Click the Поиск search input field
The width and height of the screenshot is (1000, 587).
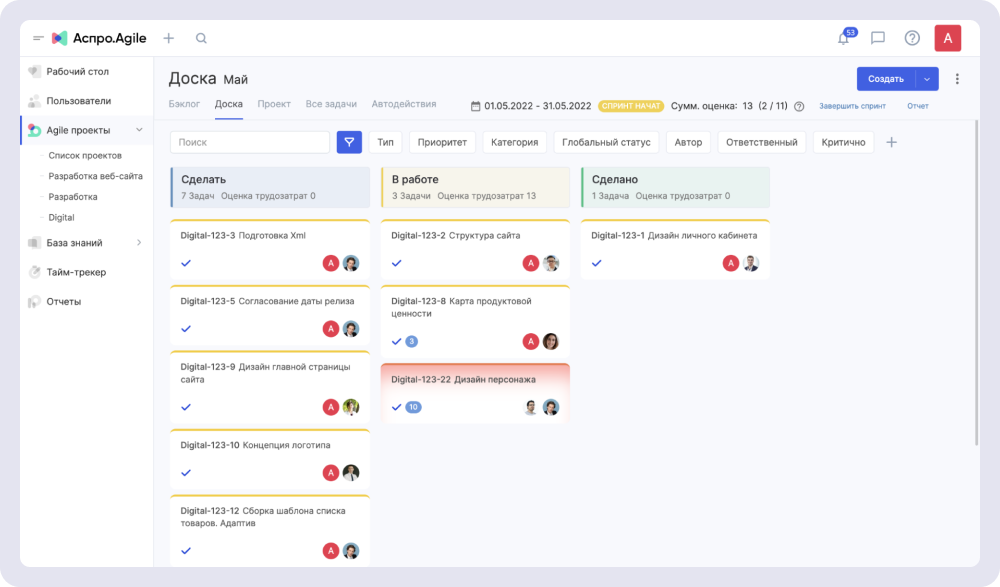250,142
